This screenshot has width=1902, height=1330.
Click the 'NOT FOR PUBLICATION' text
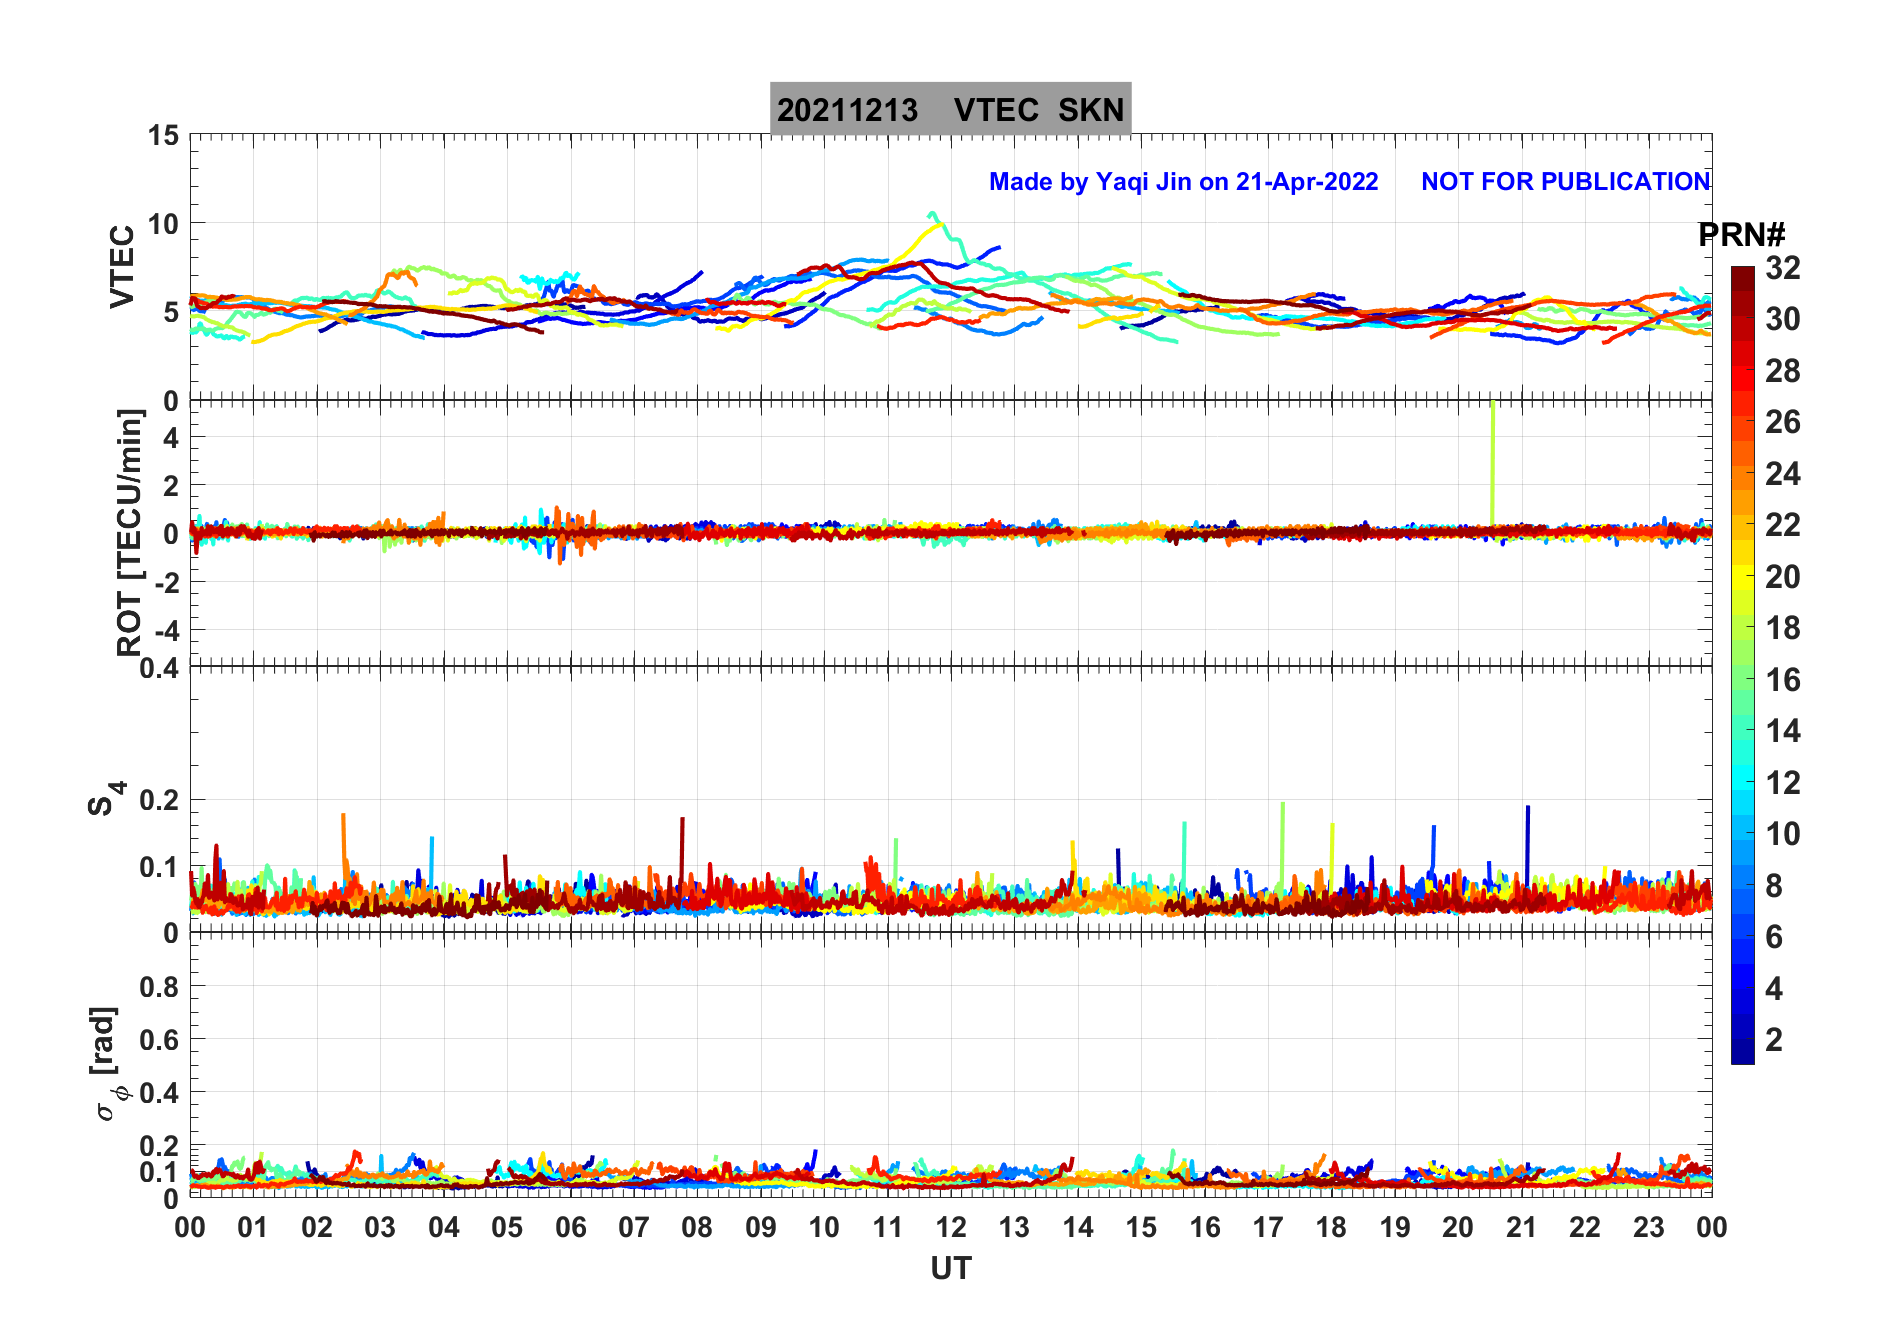point(1565,182)
